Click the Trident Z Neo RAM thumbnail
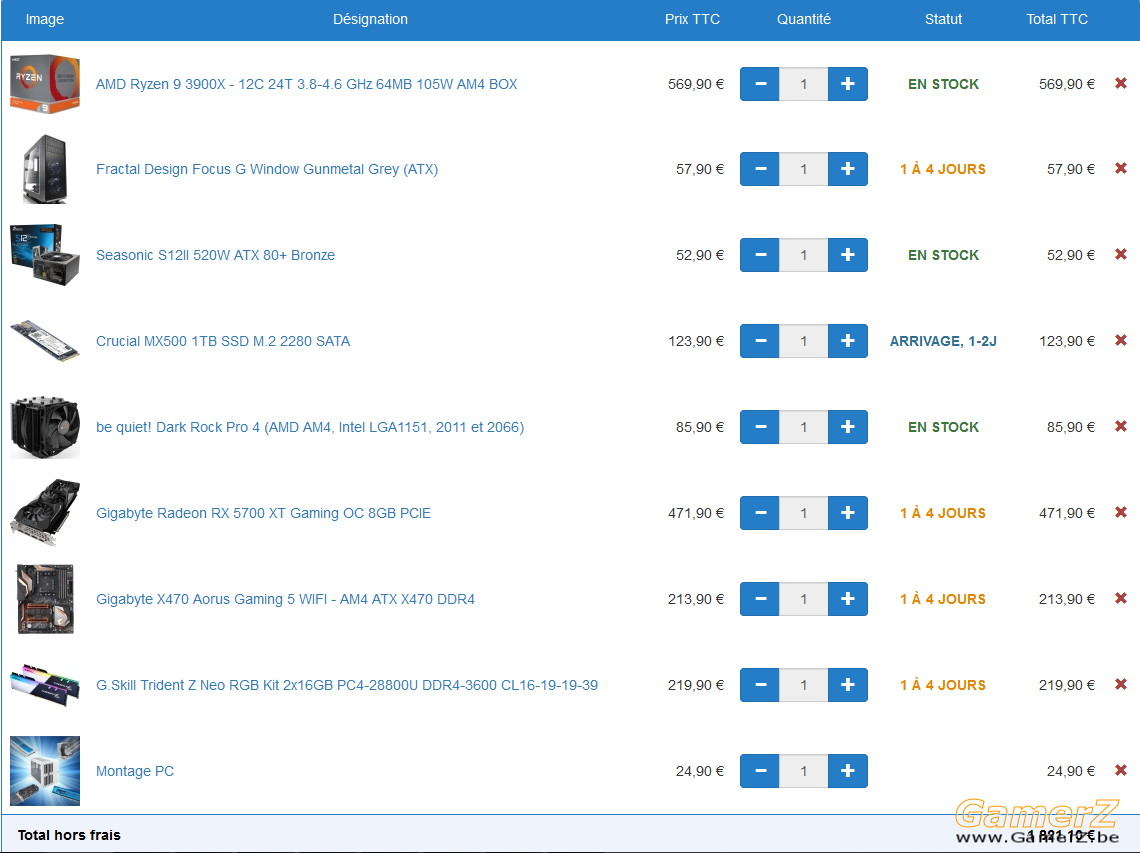 coord(45,684)
